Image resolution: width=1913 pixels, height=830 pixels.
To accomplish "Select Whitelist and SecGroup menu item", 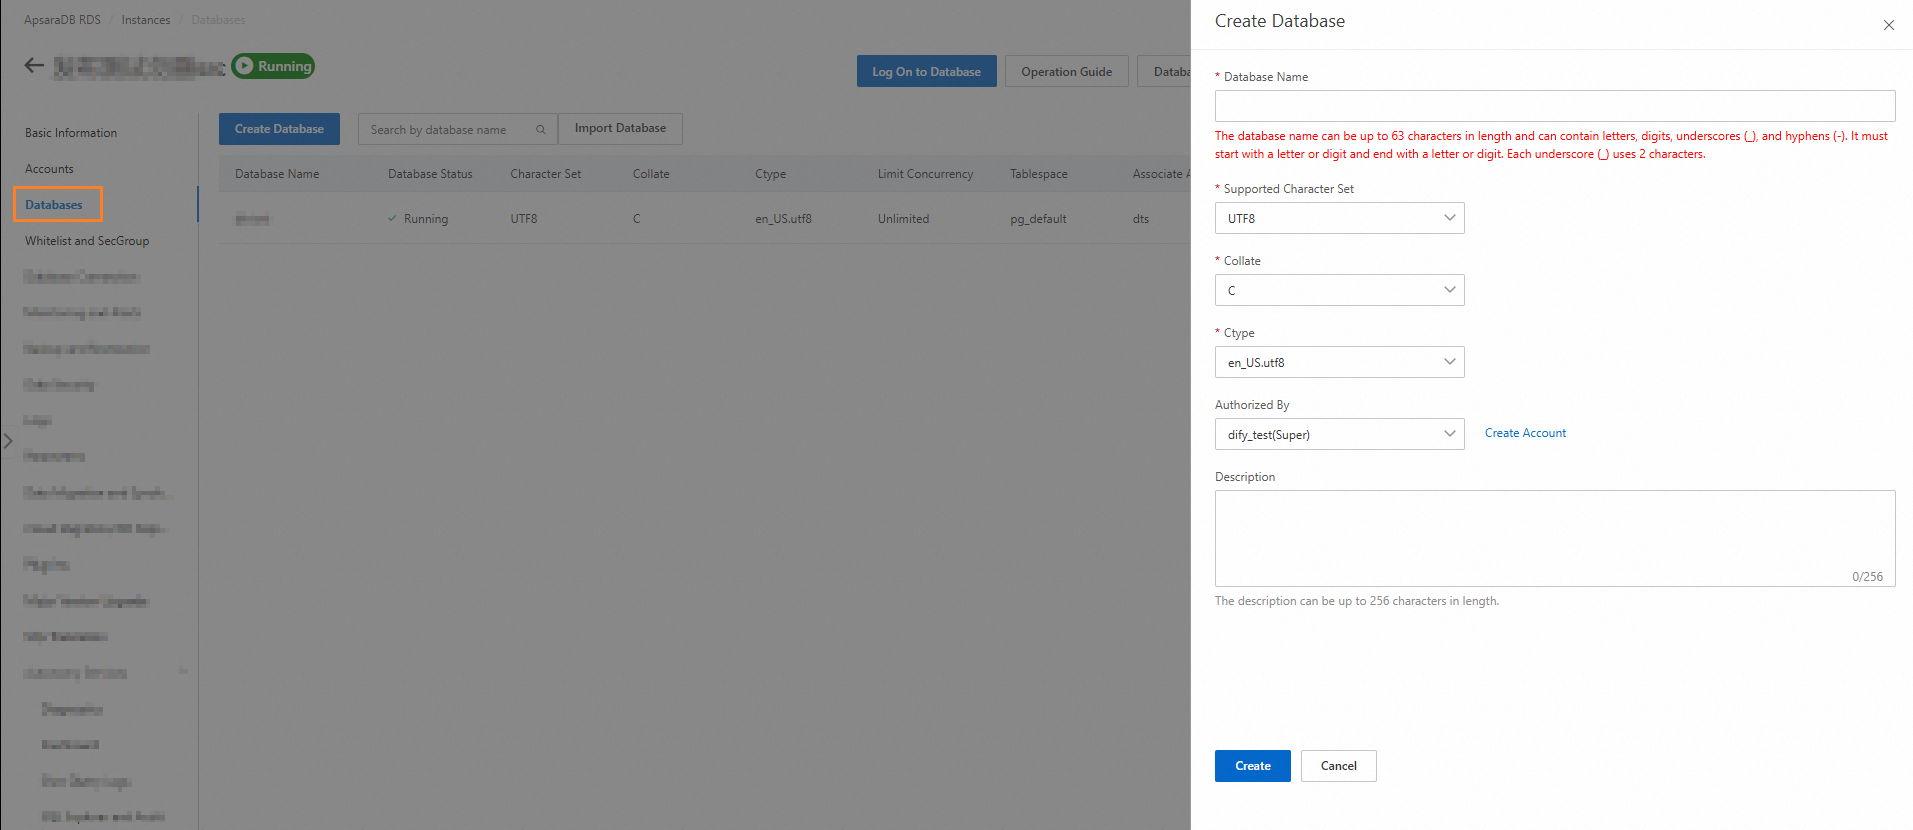I will click(x=87, y=241).
